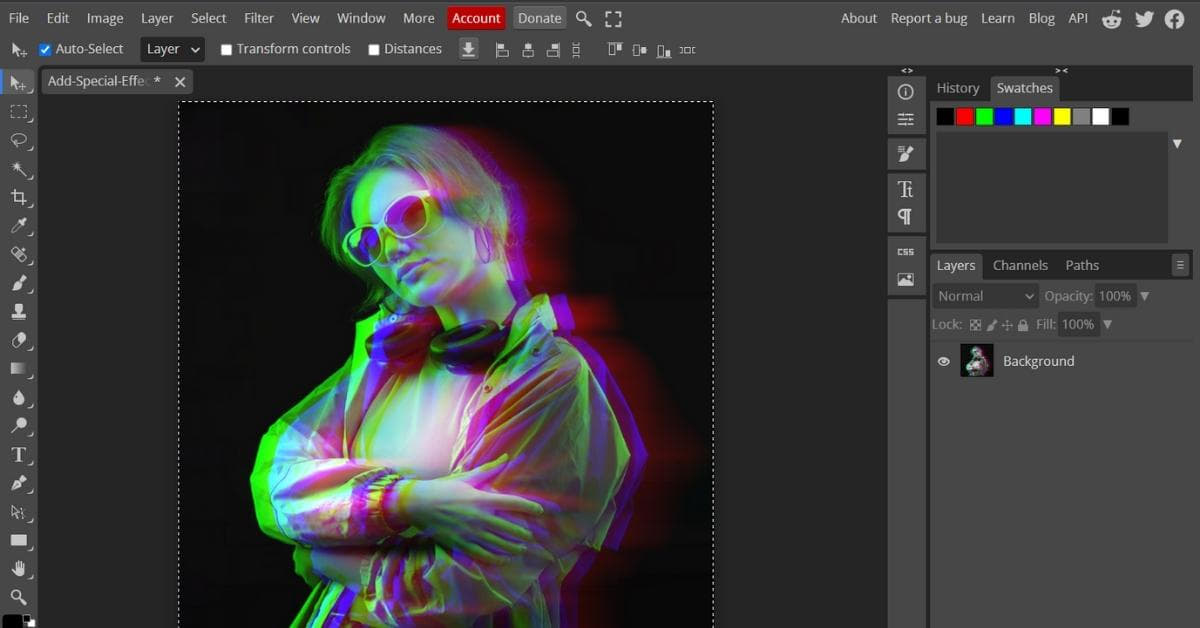Open the Layer auto-select dropdown
Screen dimensions: 1200x628
tap(172, 49)
